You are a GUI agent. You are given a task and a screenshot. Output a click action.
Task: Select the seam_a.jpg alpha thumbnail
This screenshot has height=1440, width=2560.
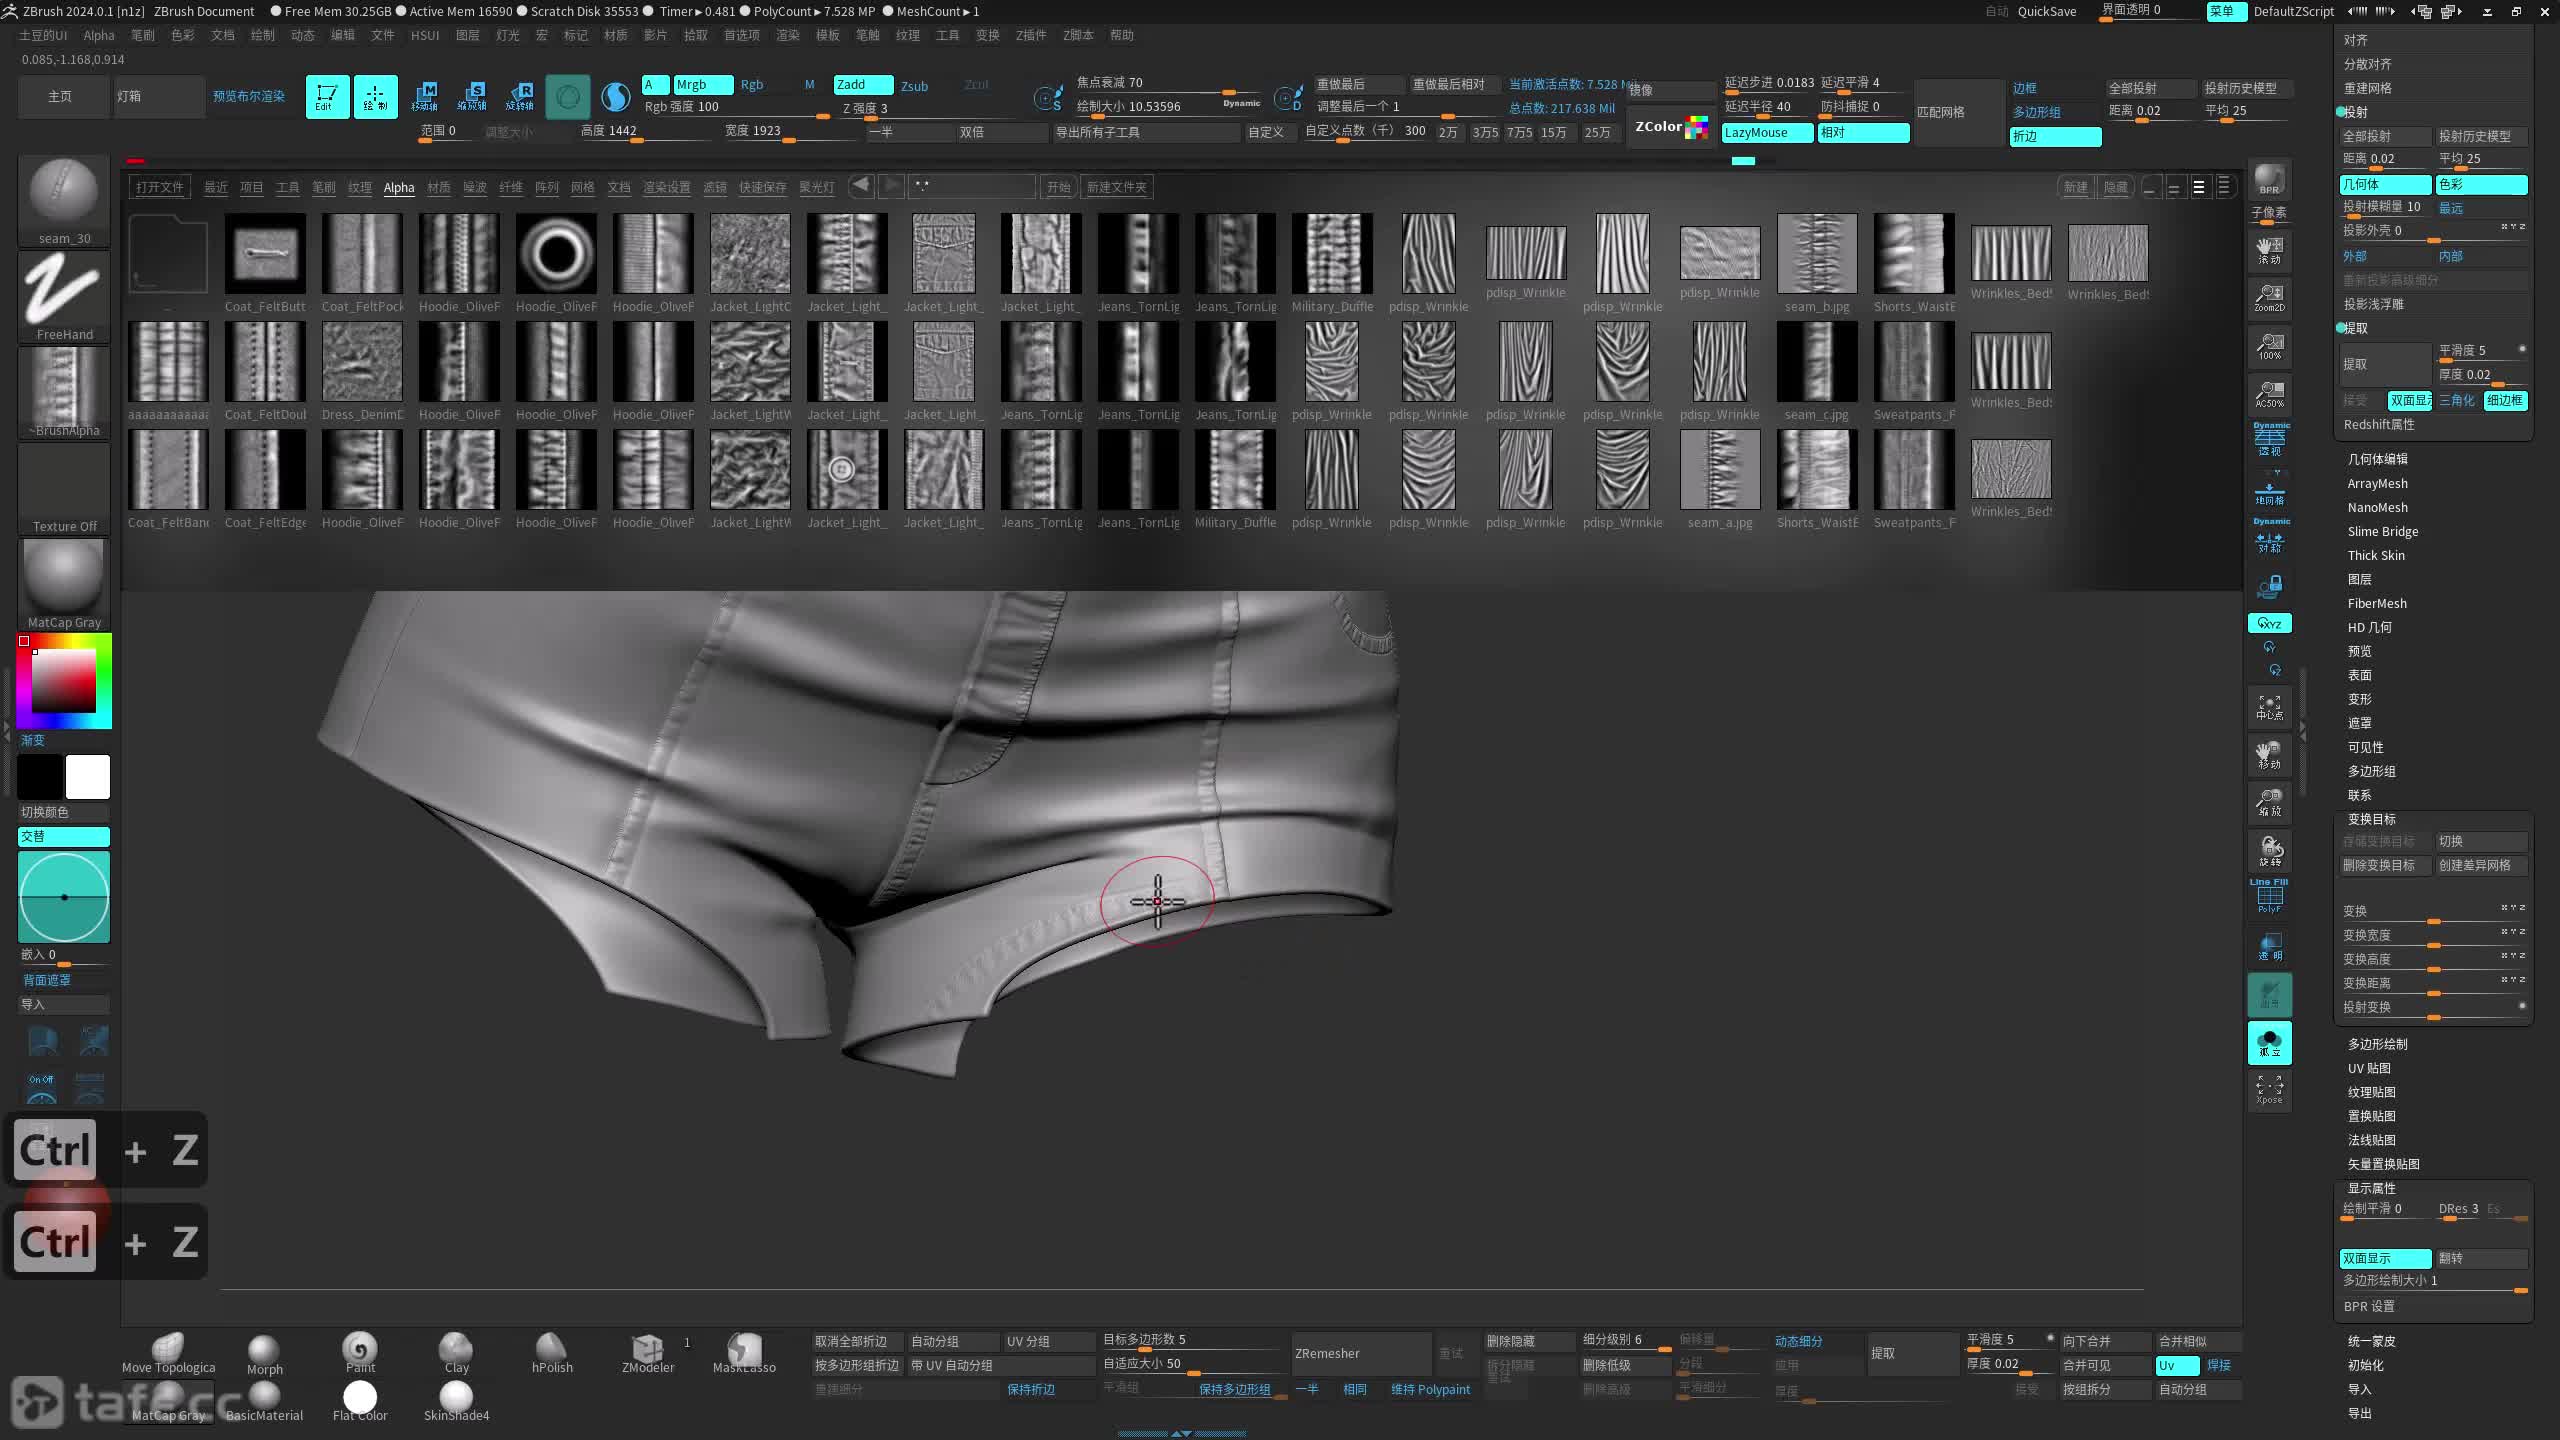coord(1720,470)
